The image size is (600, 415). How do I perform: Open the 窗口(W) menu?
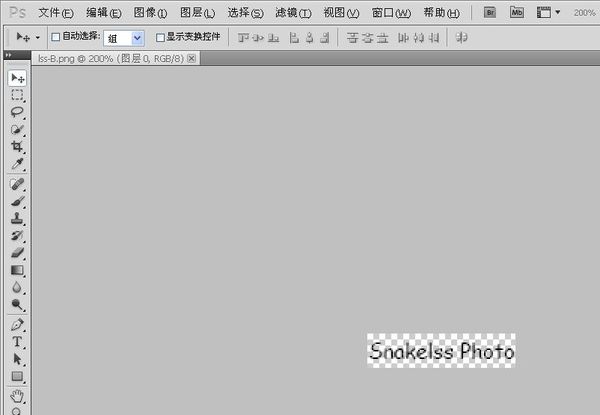(391, 13)
